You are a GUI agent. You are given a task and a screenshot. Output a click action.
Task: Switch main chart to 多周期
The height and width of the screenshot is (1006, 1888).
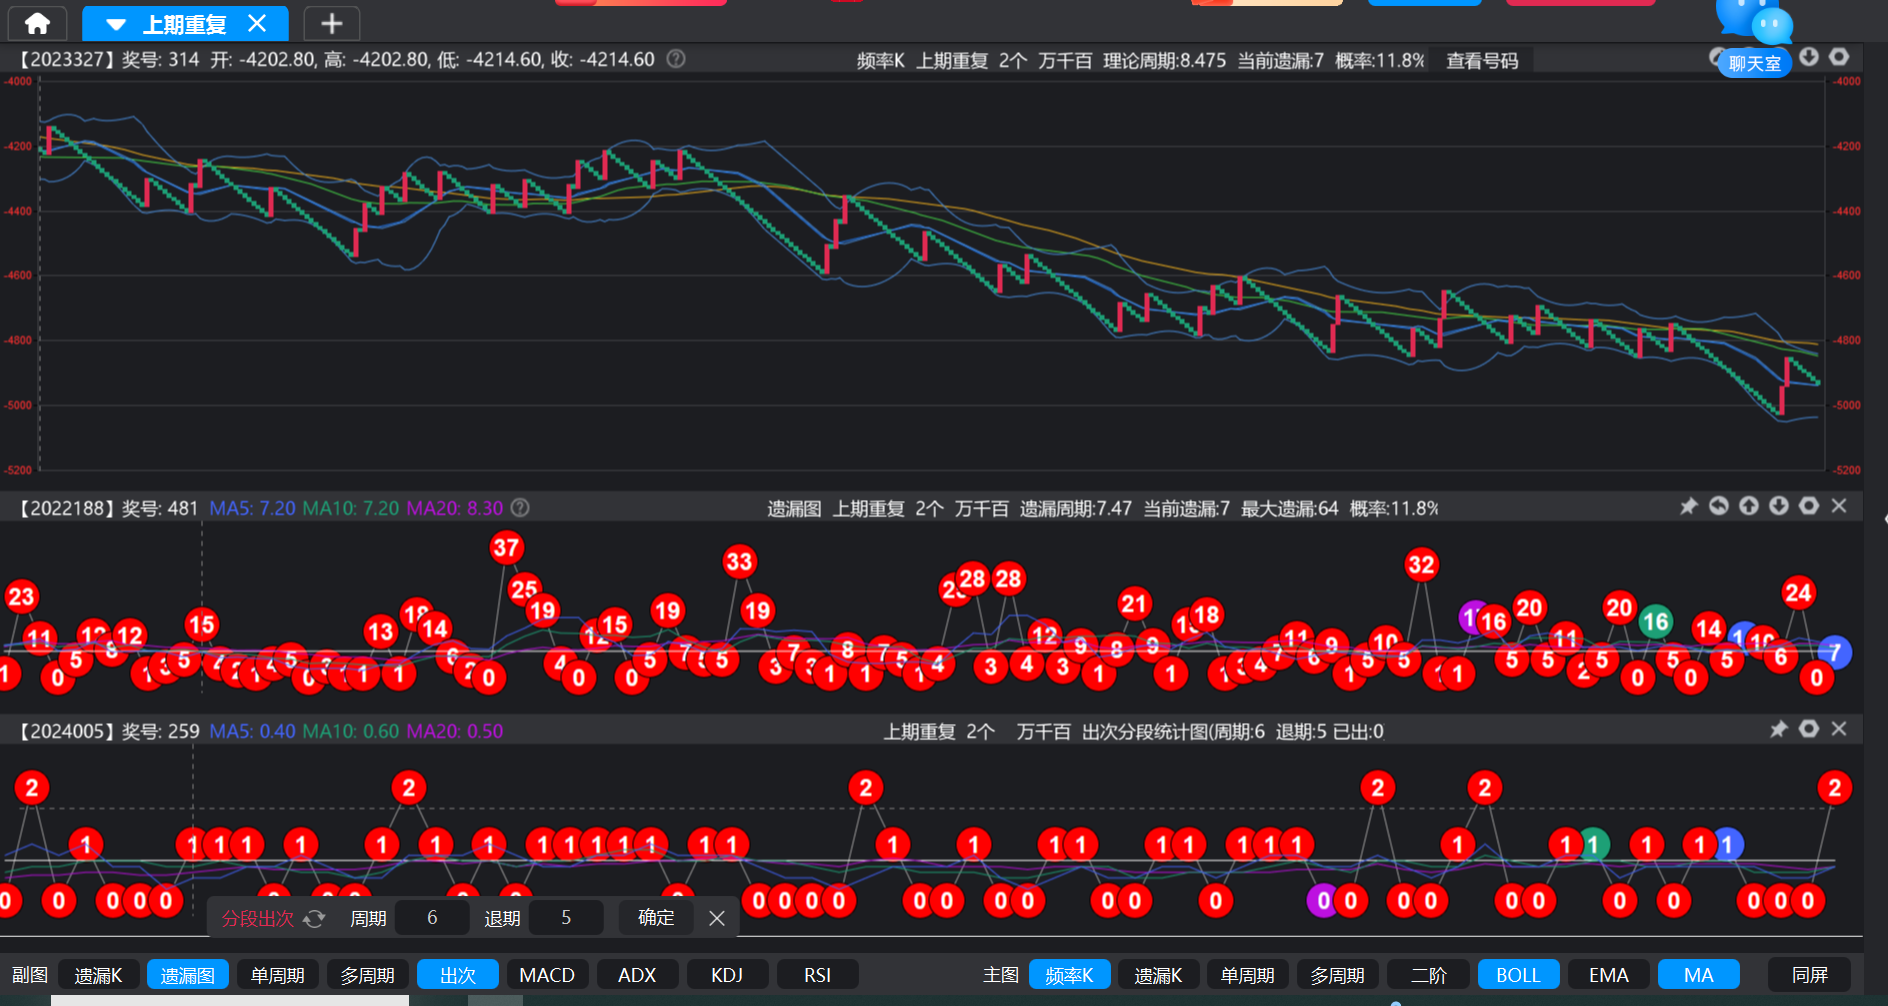(x=1338, y=975)
